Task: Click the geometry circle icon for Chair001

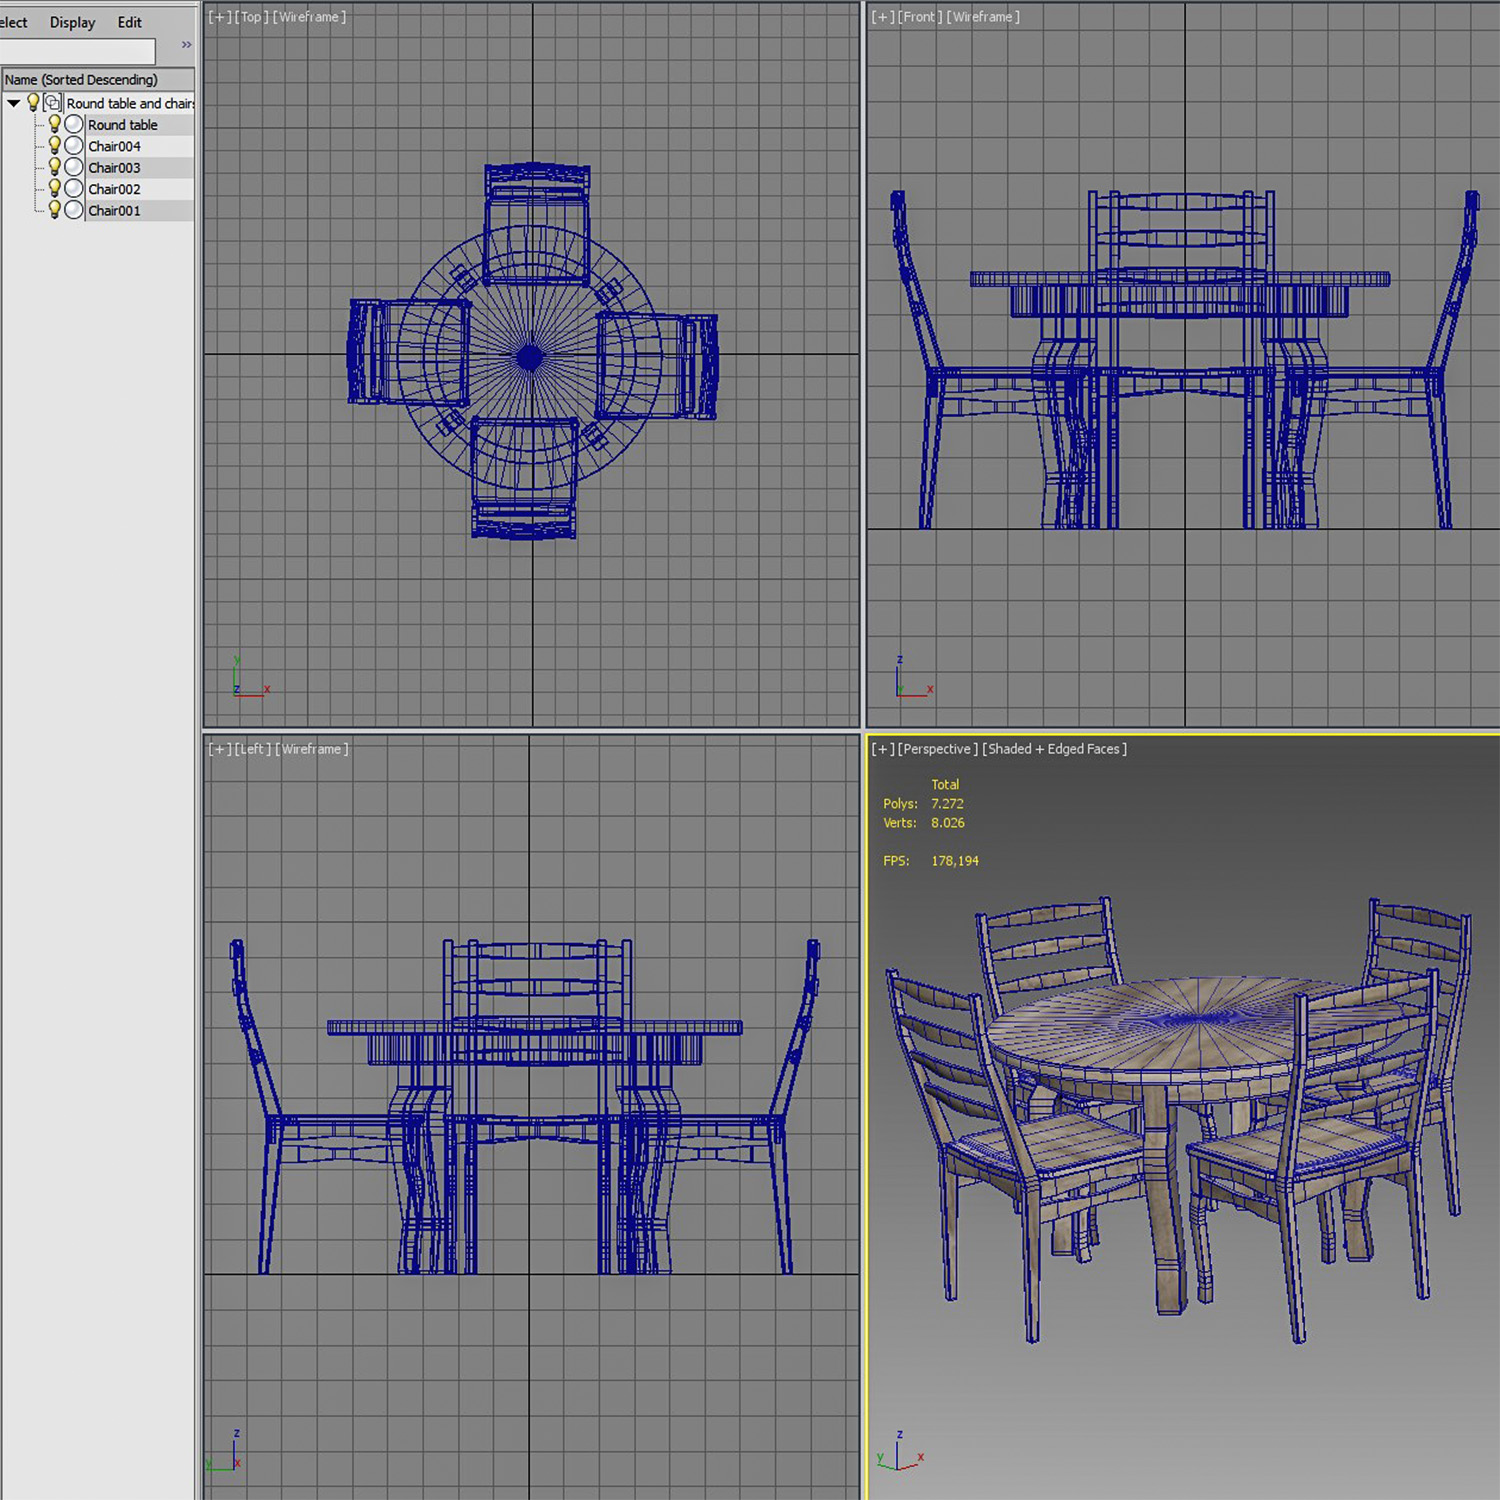Action: coord(74,210)
